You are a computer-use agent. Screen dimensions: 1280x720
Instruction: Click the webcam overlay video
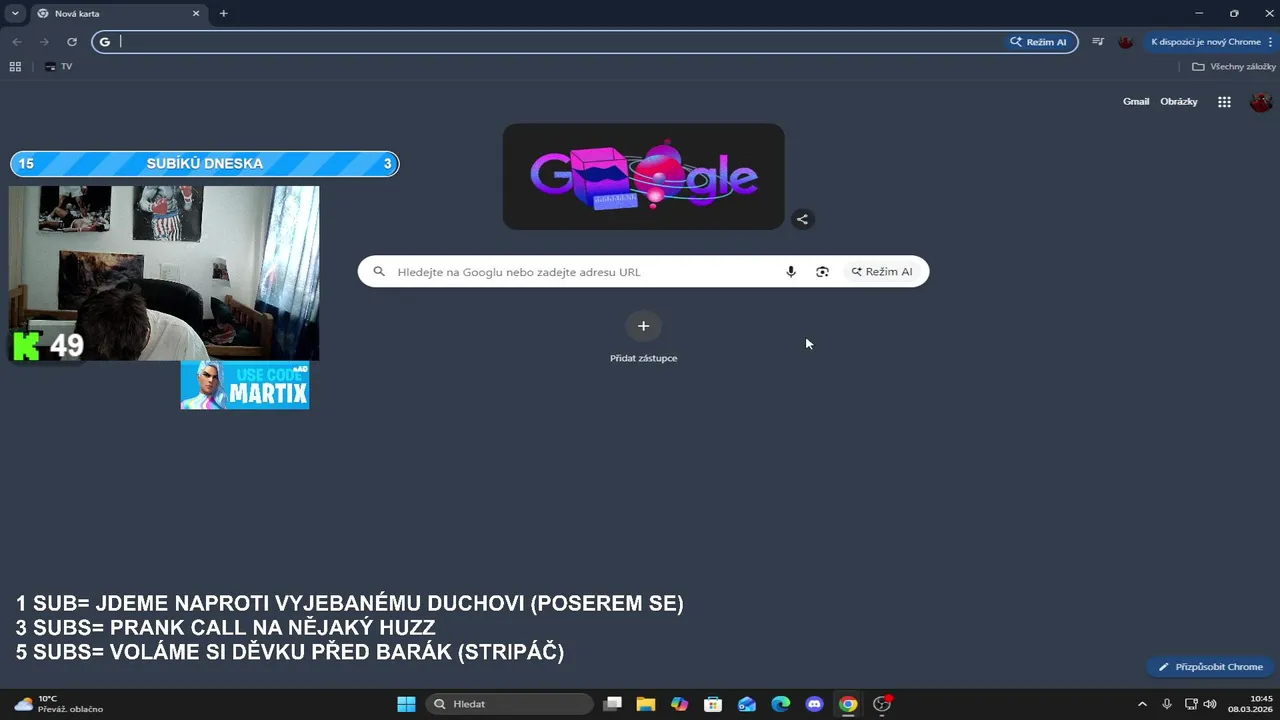[164, 273]
